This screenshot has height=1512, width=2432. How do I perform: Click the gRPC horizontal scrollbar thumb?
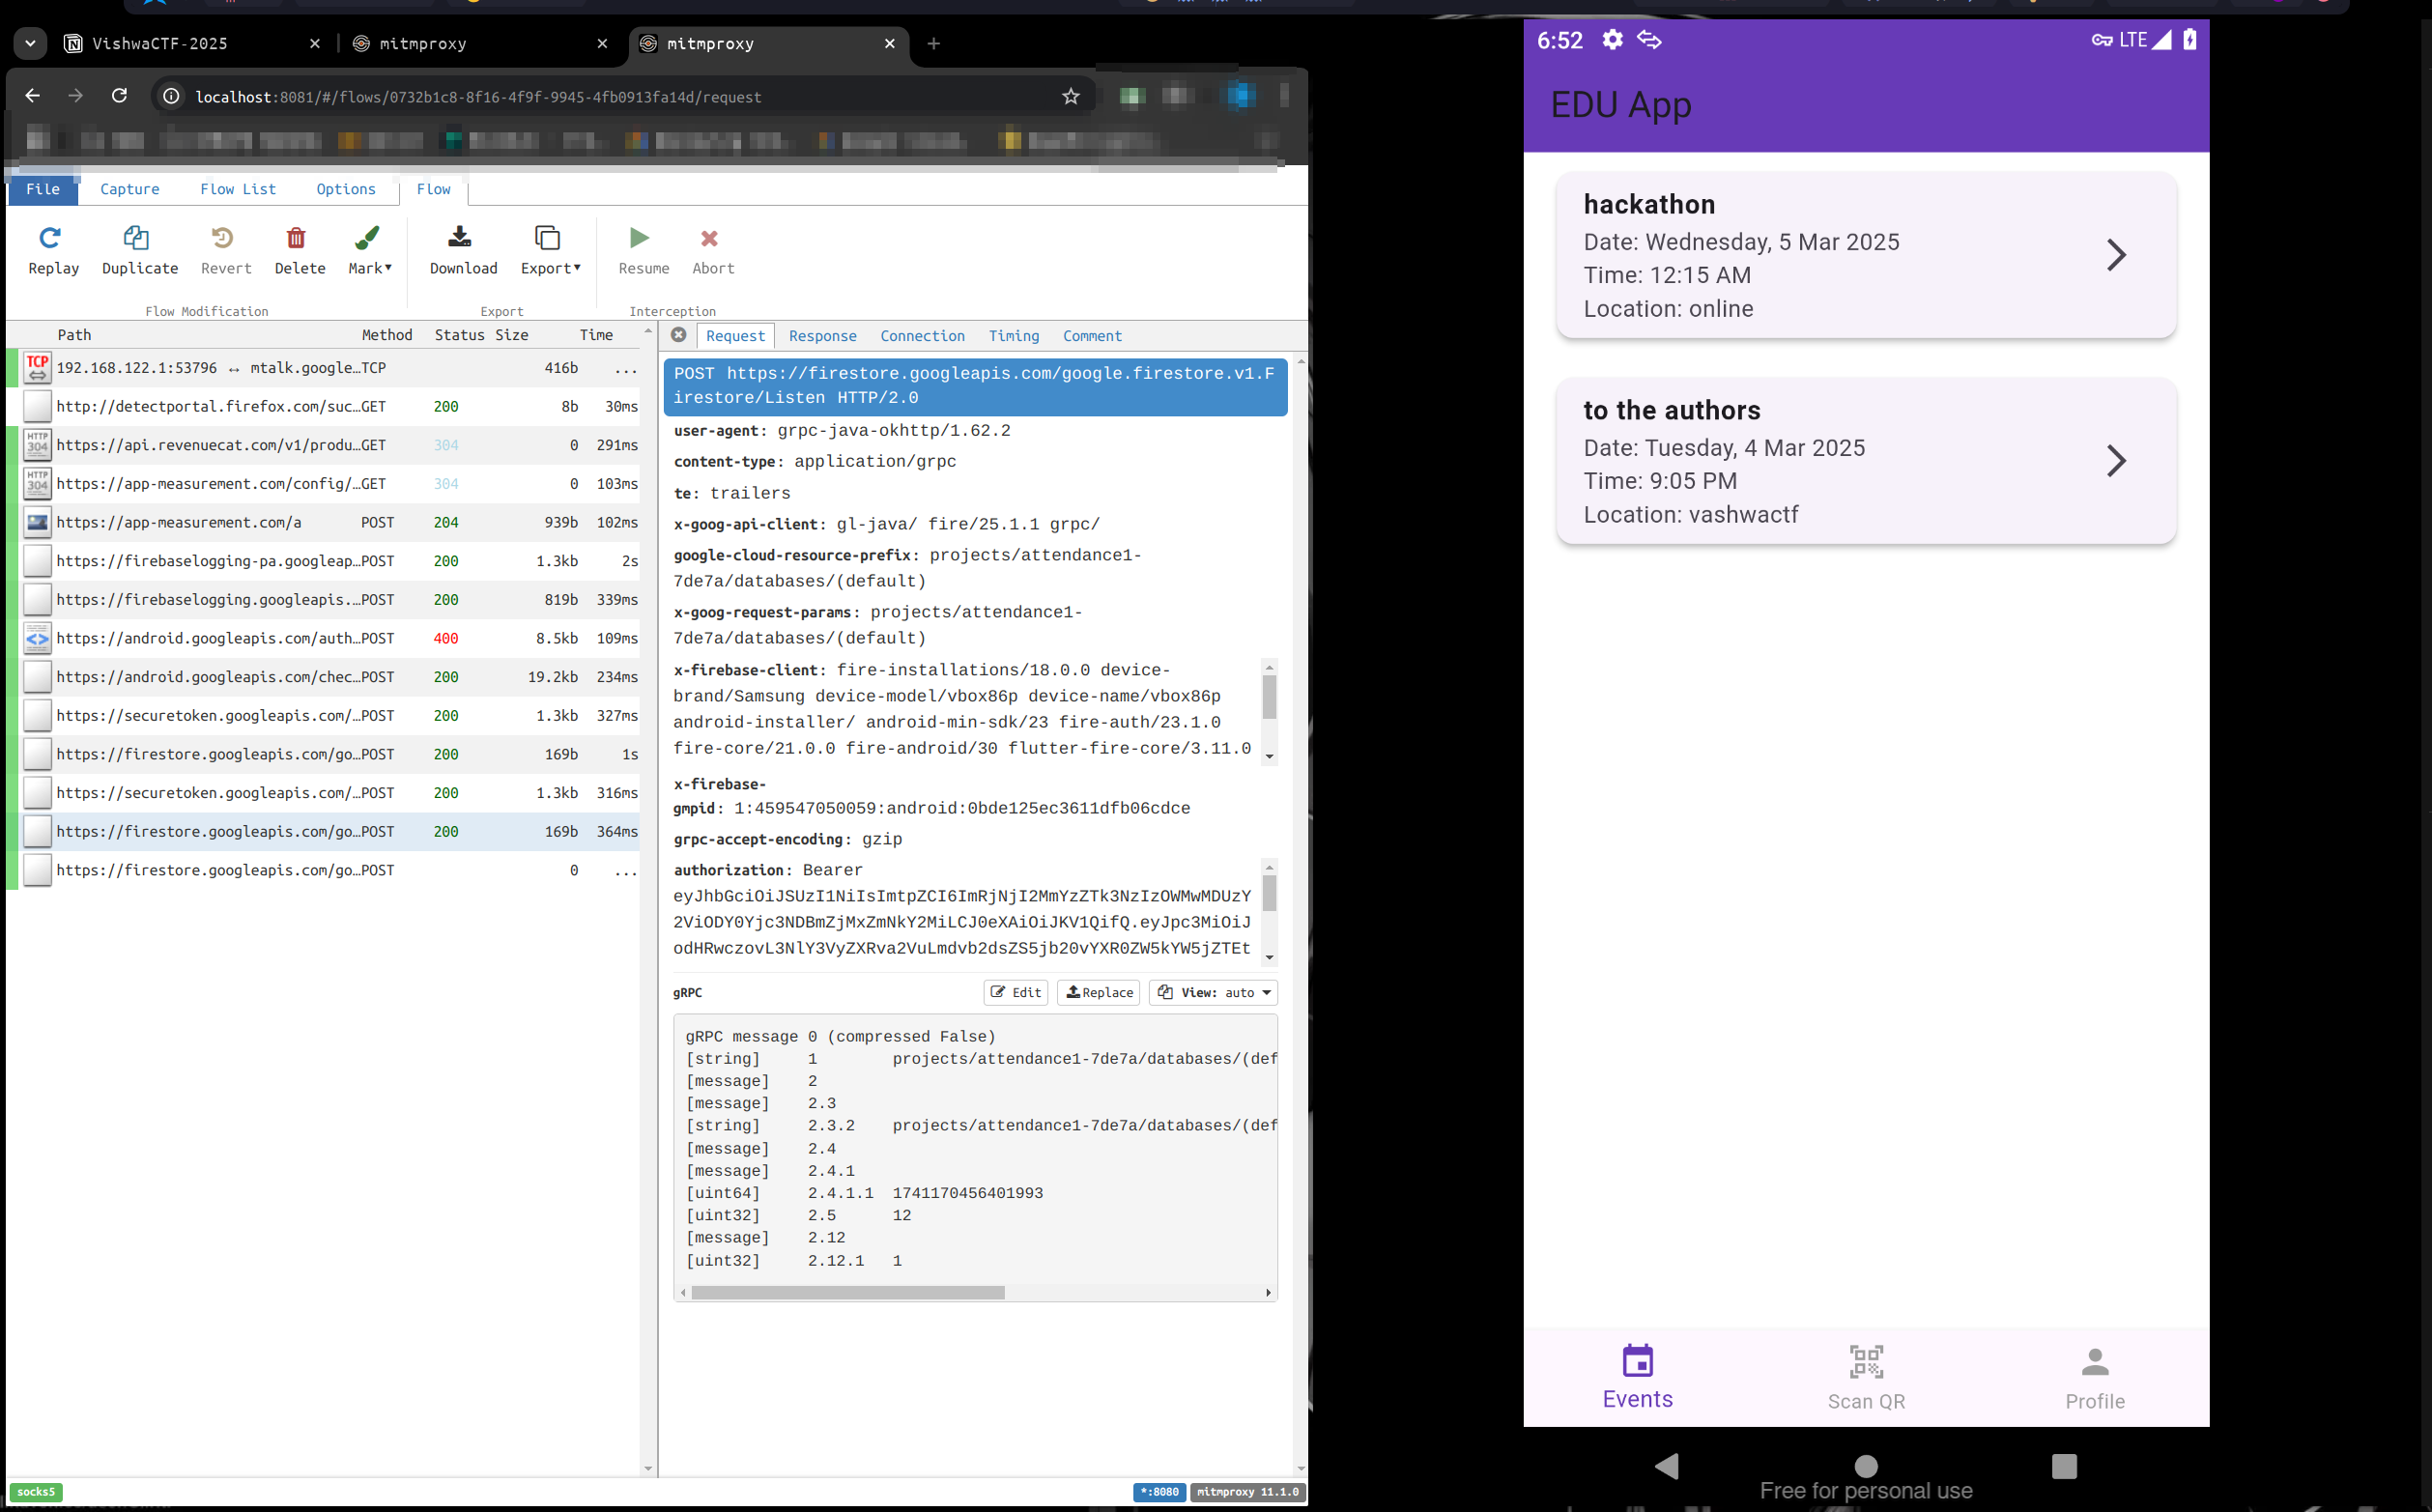coord(848,1292)
